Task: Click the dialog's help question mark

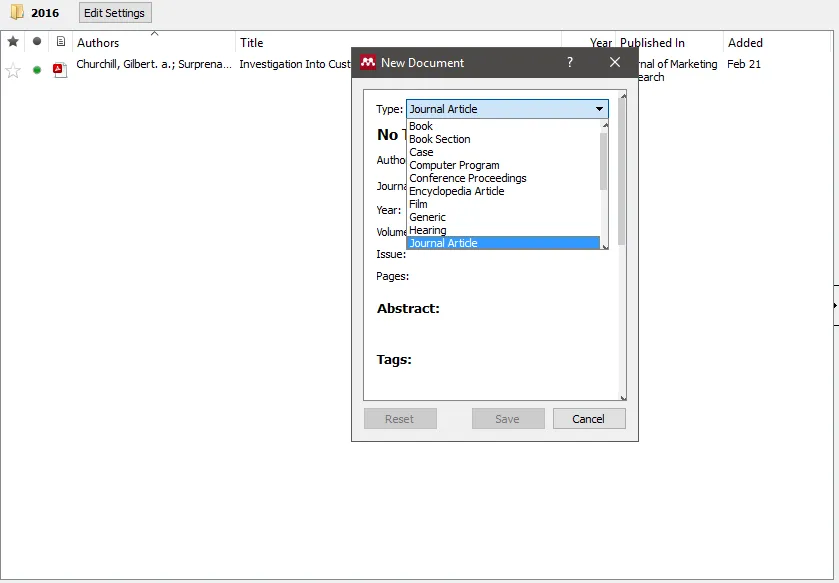Action: tap(569, 62)
